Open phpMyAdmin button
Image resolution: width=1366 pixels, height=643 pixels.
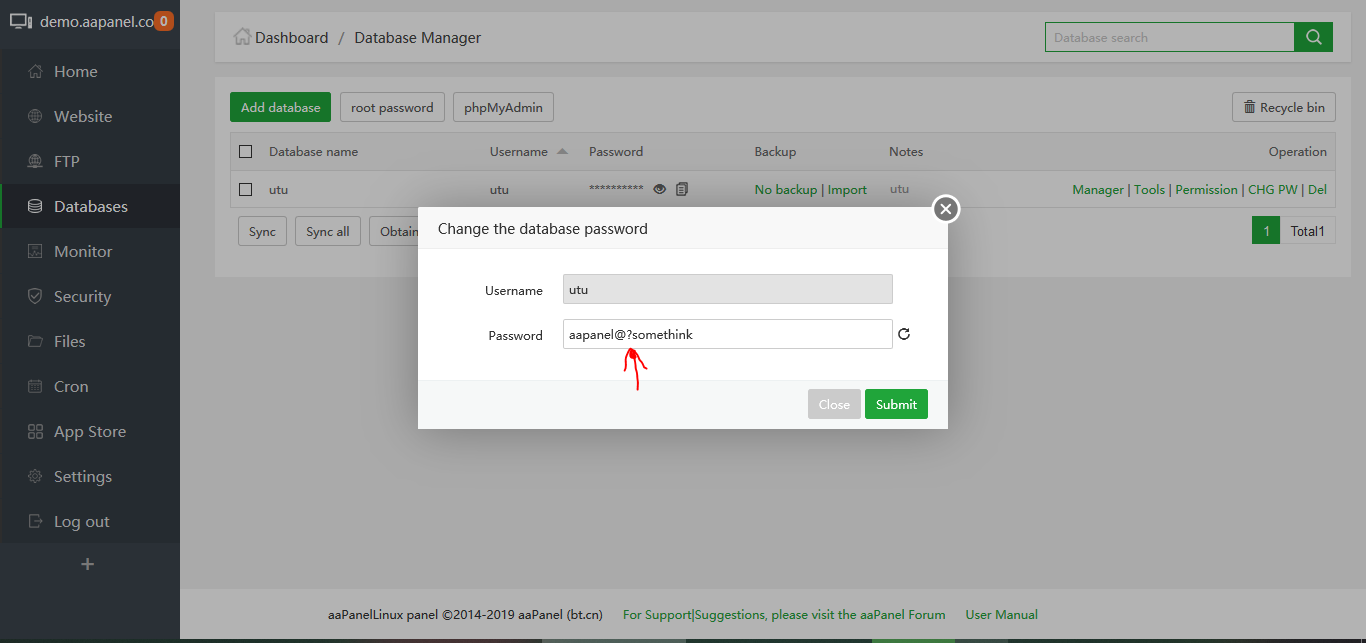[x=504, y=107]
